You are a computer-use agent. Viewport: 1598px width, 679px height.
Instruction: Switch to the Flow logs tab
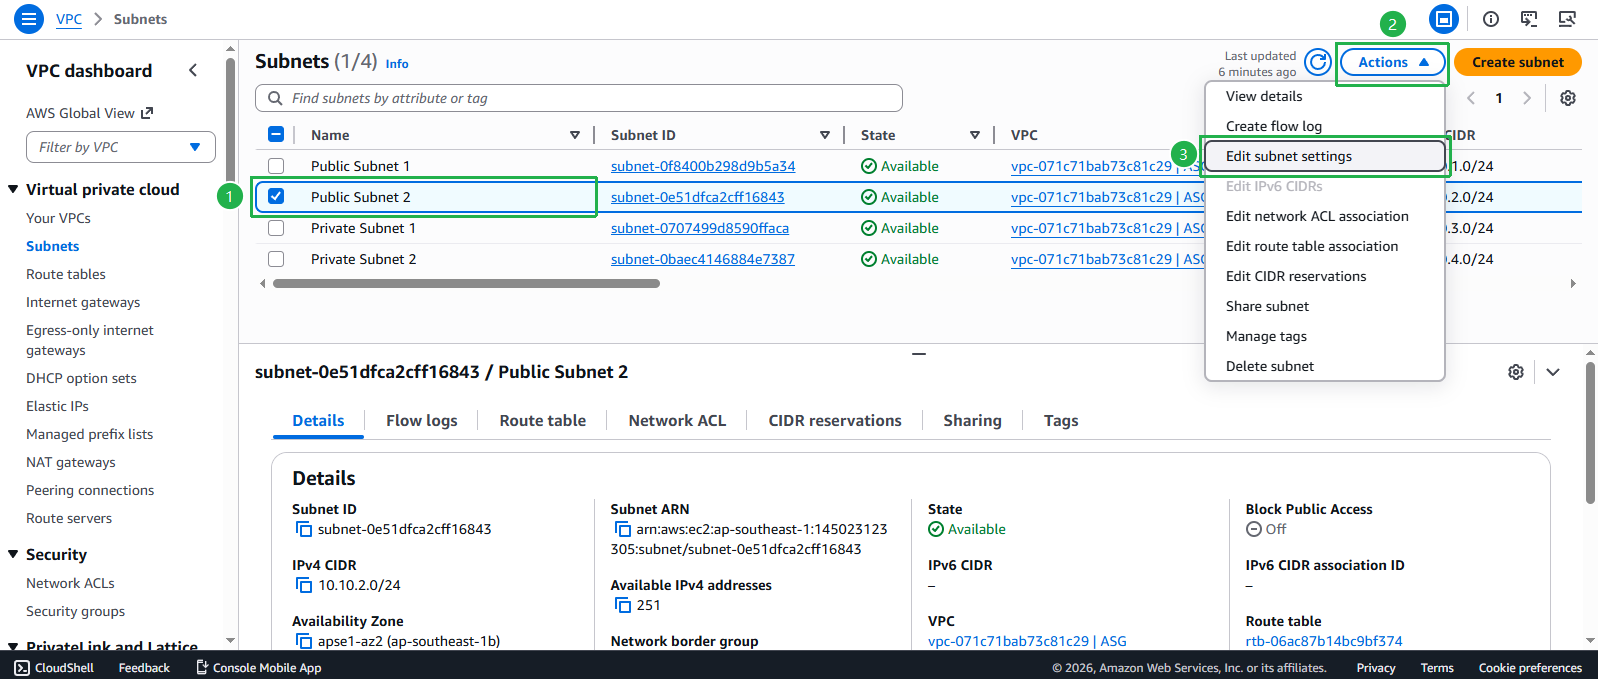point(422,421)
